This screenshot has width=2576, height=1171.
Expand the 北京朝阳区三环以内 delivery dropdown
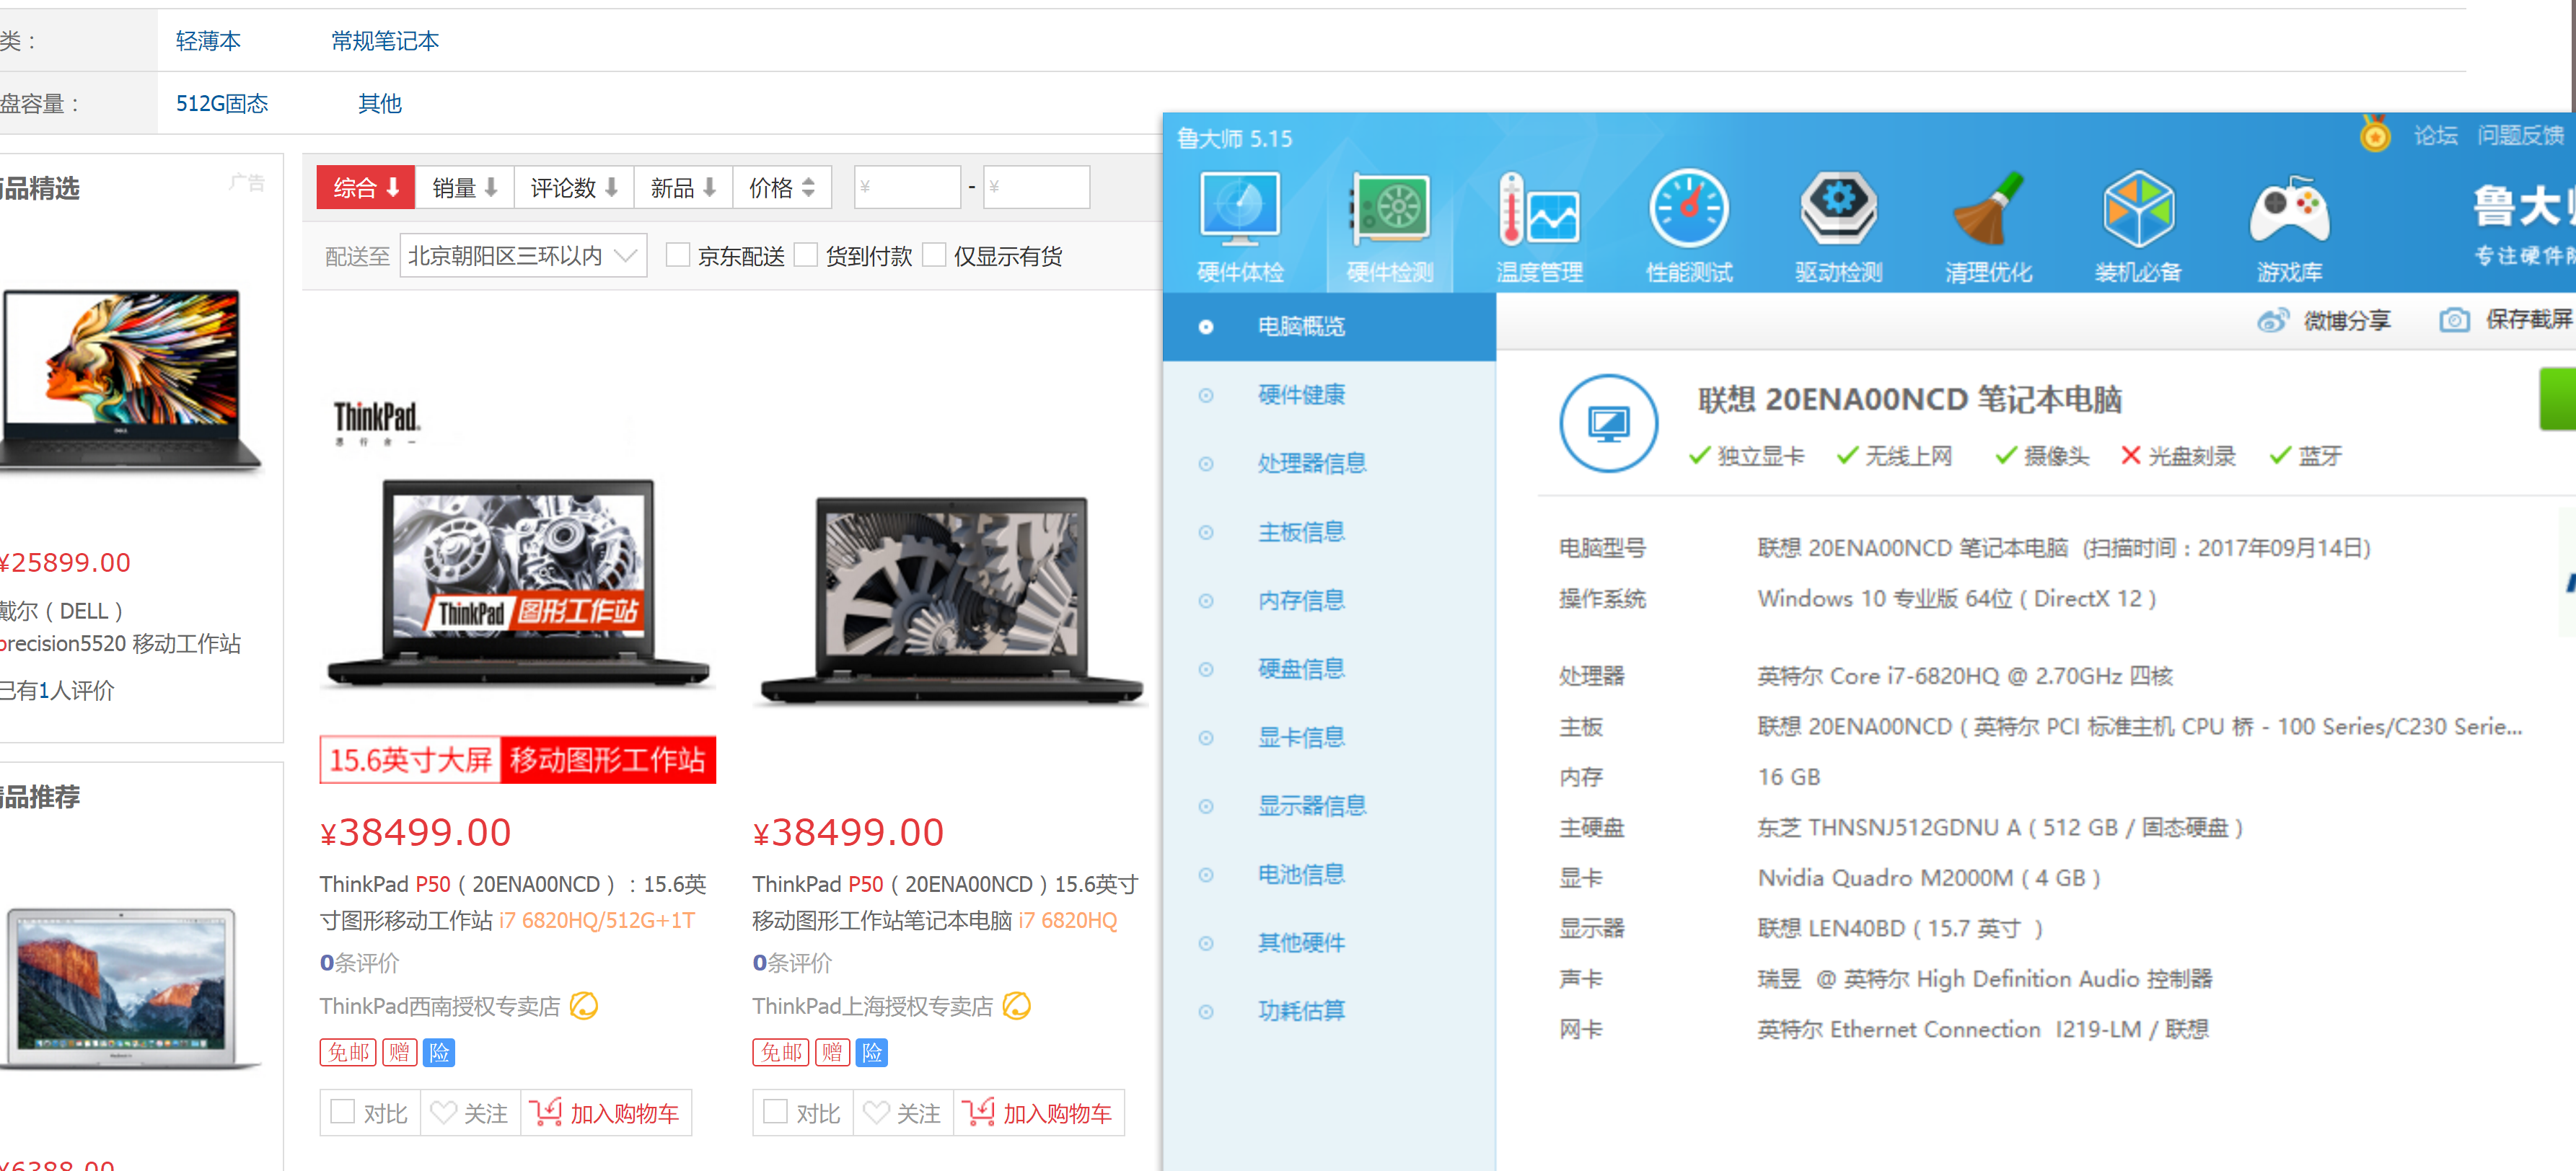(x=522, y=256)
